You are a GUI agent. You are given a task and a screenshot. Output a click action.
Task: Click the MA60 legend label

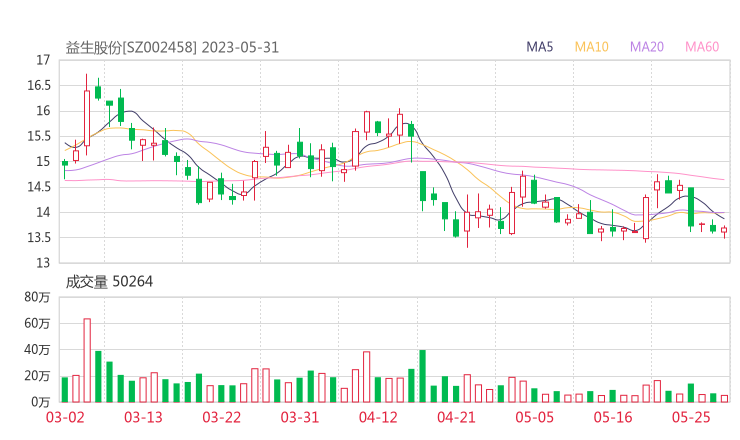pos(702,47)
